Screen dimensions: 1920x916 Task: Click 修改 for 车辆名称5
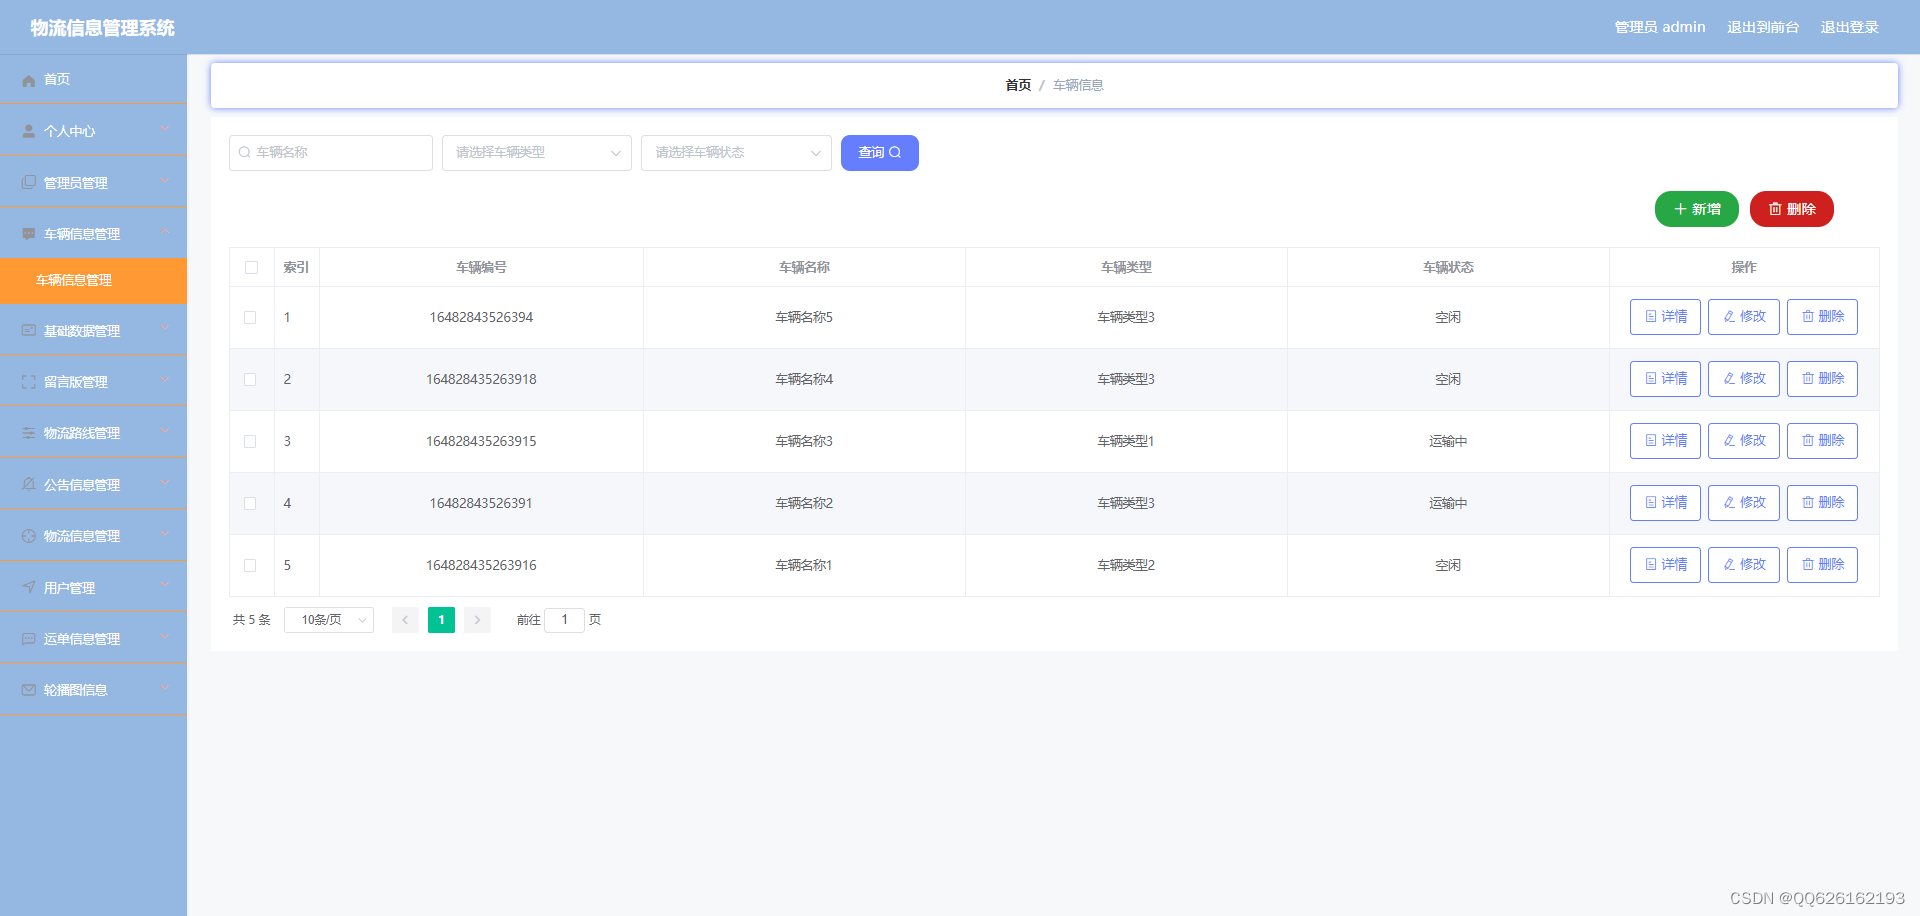(x=1744, y=317)
